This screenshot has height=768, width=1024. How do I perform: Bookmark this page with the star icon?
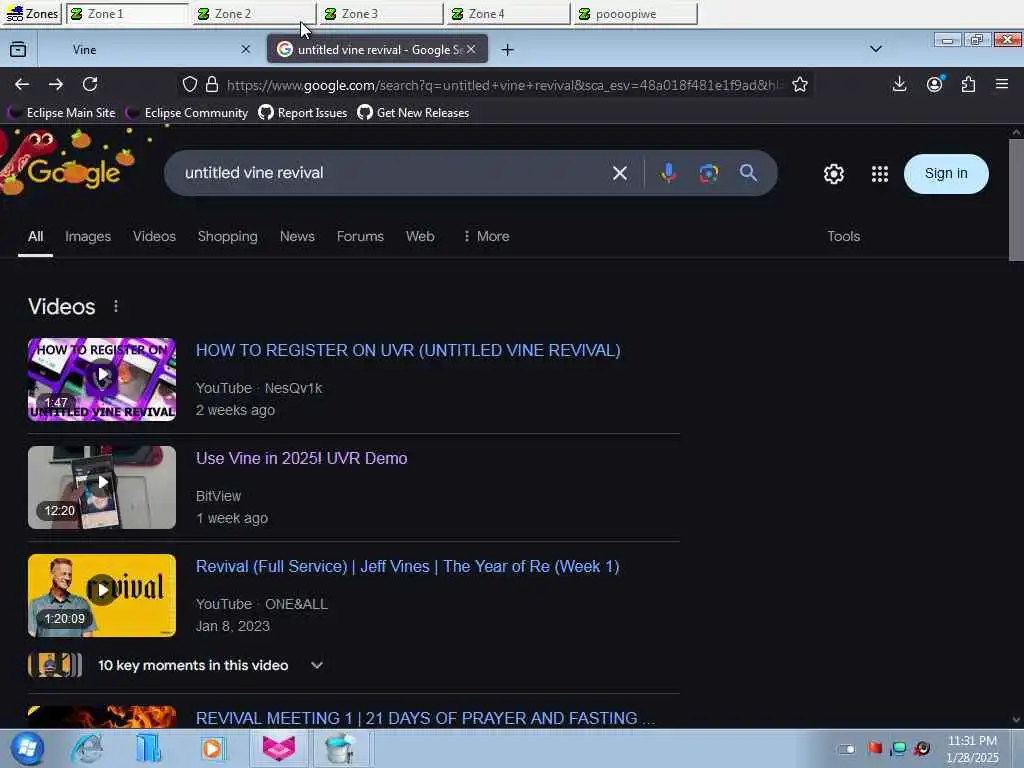coord(800,84)
